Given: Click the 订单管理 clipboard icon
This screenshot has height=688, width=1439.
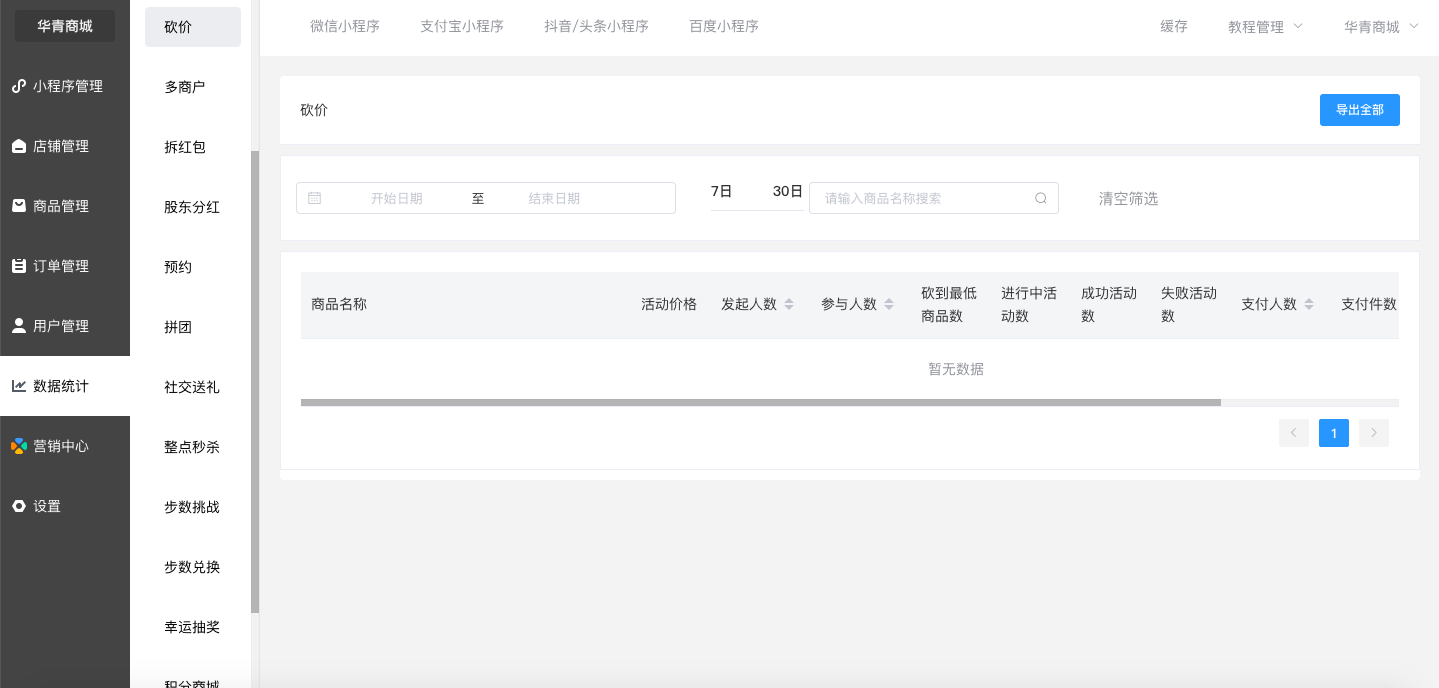Looking at the screenshot, I should (19, 266).
